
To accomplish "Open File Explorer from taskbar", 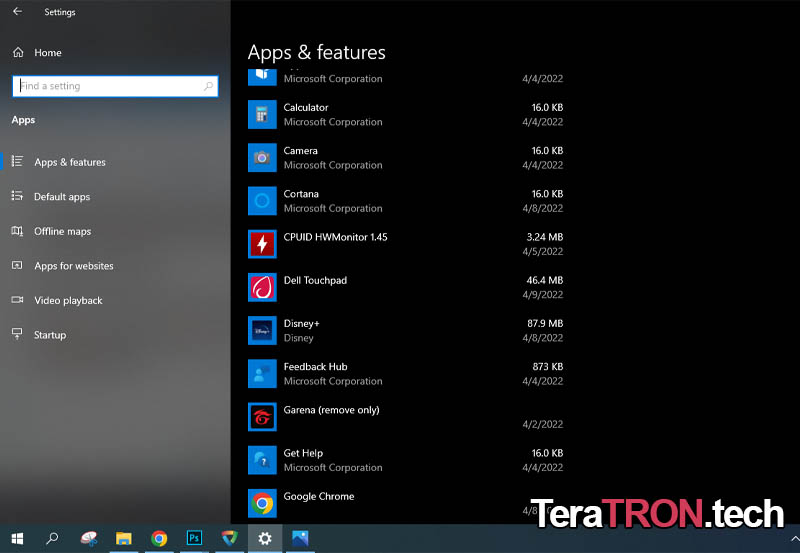I will tap(123, 538).
